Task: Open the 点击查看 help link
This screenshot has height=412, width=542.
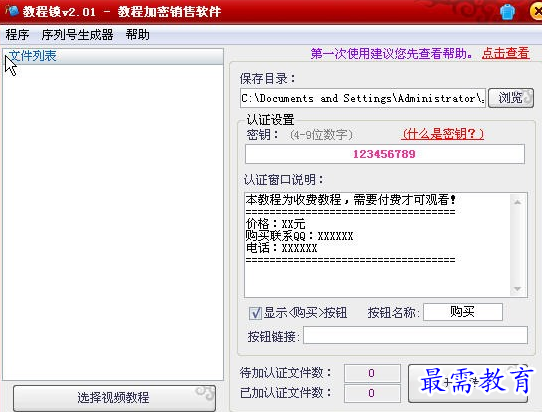Action: pyautogui.click(x=506, y=53)
